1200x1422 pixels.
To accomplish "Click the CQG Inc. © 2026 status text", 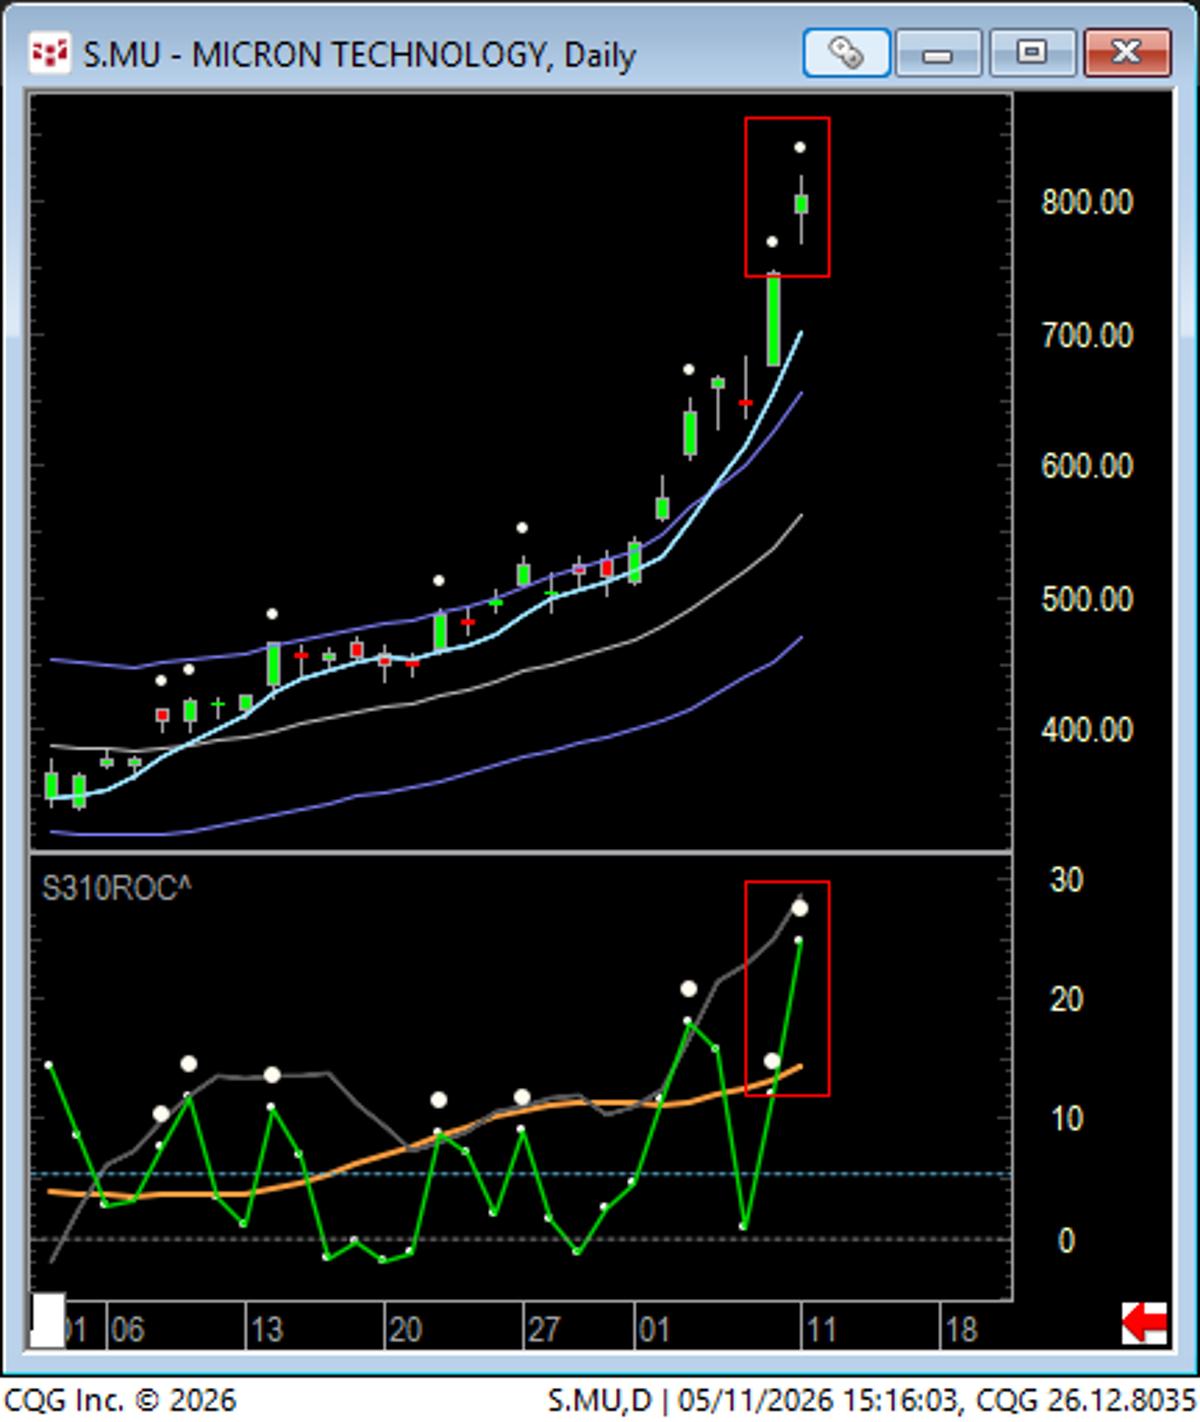I will 120,1400.
